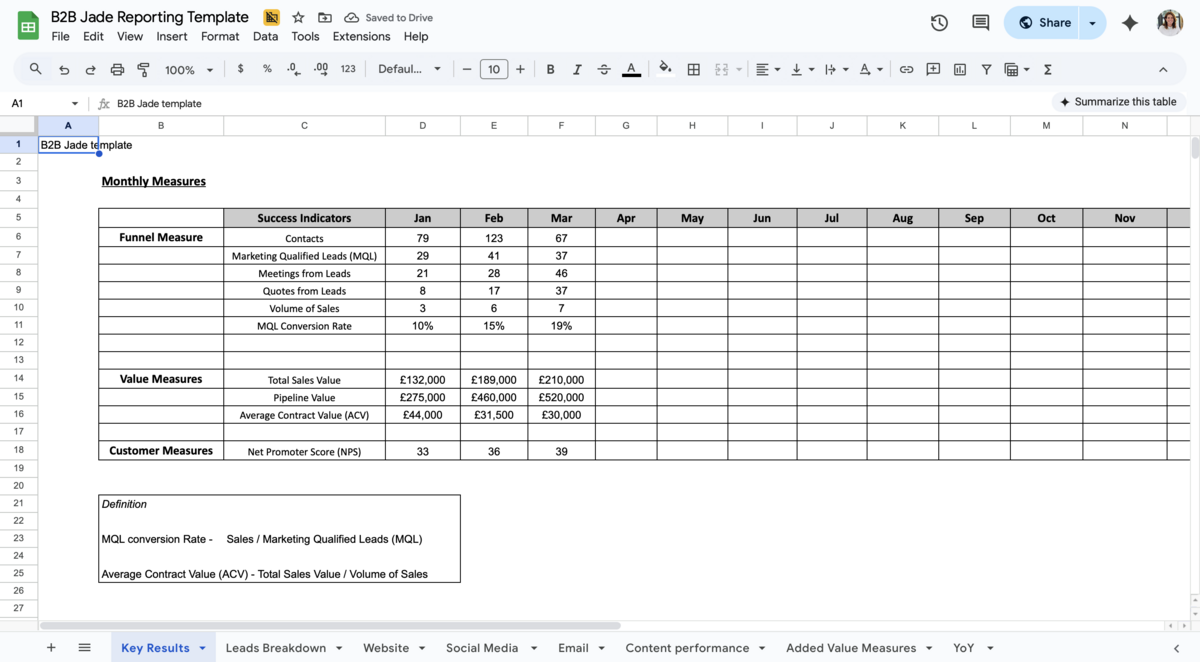
Task: Open the borders menu
Action: (x=693, y=69)
